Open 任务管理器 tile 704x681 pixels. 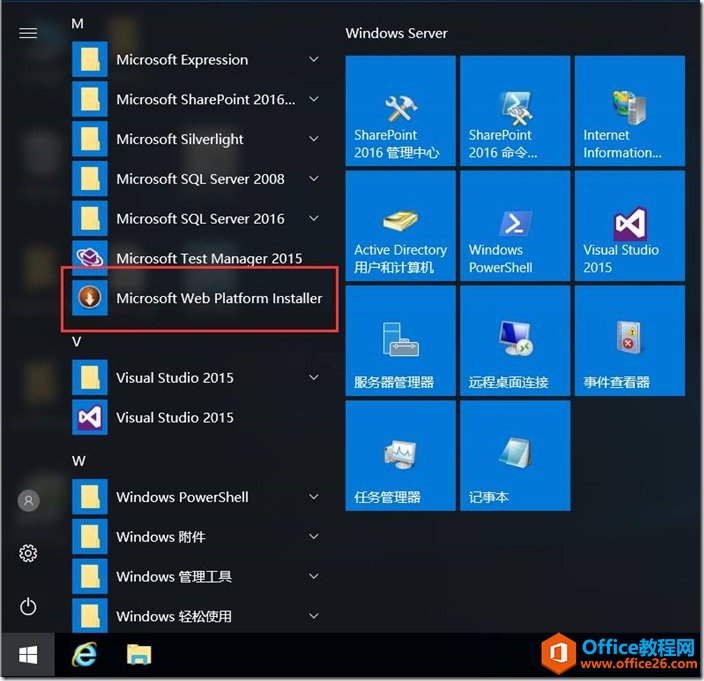tap(400, 456)
